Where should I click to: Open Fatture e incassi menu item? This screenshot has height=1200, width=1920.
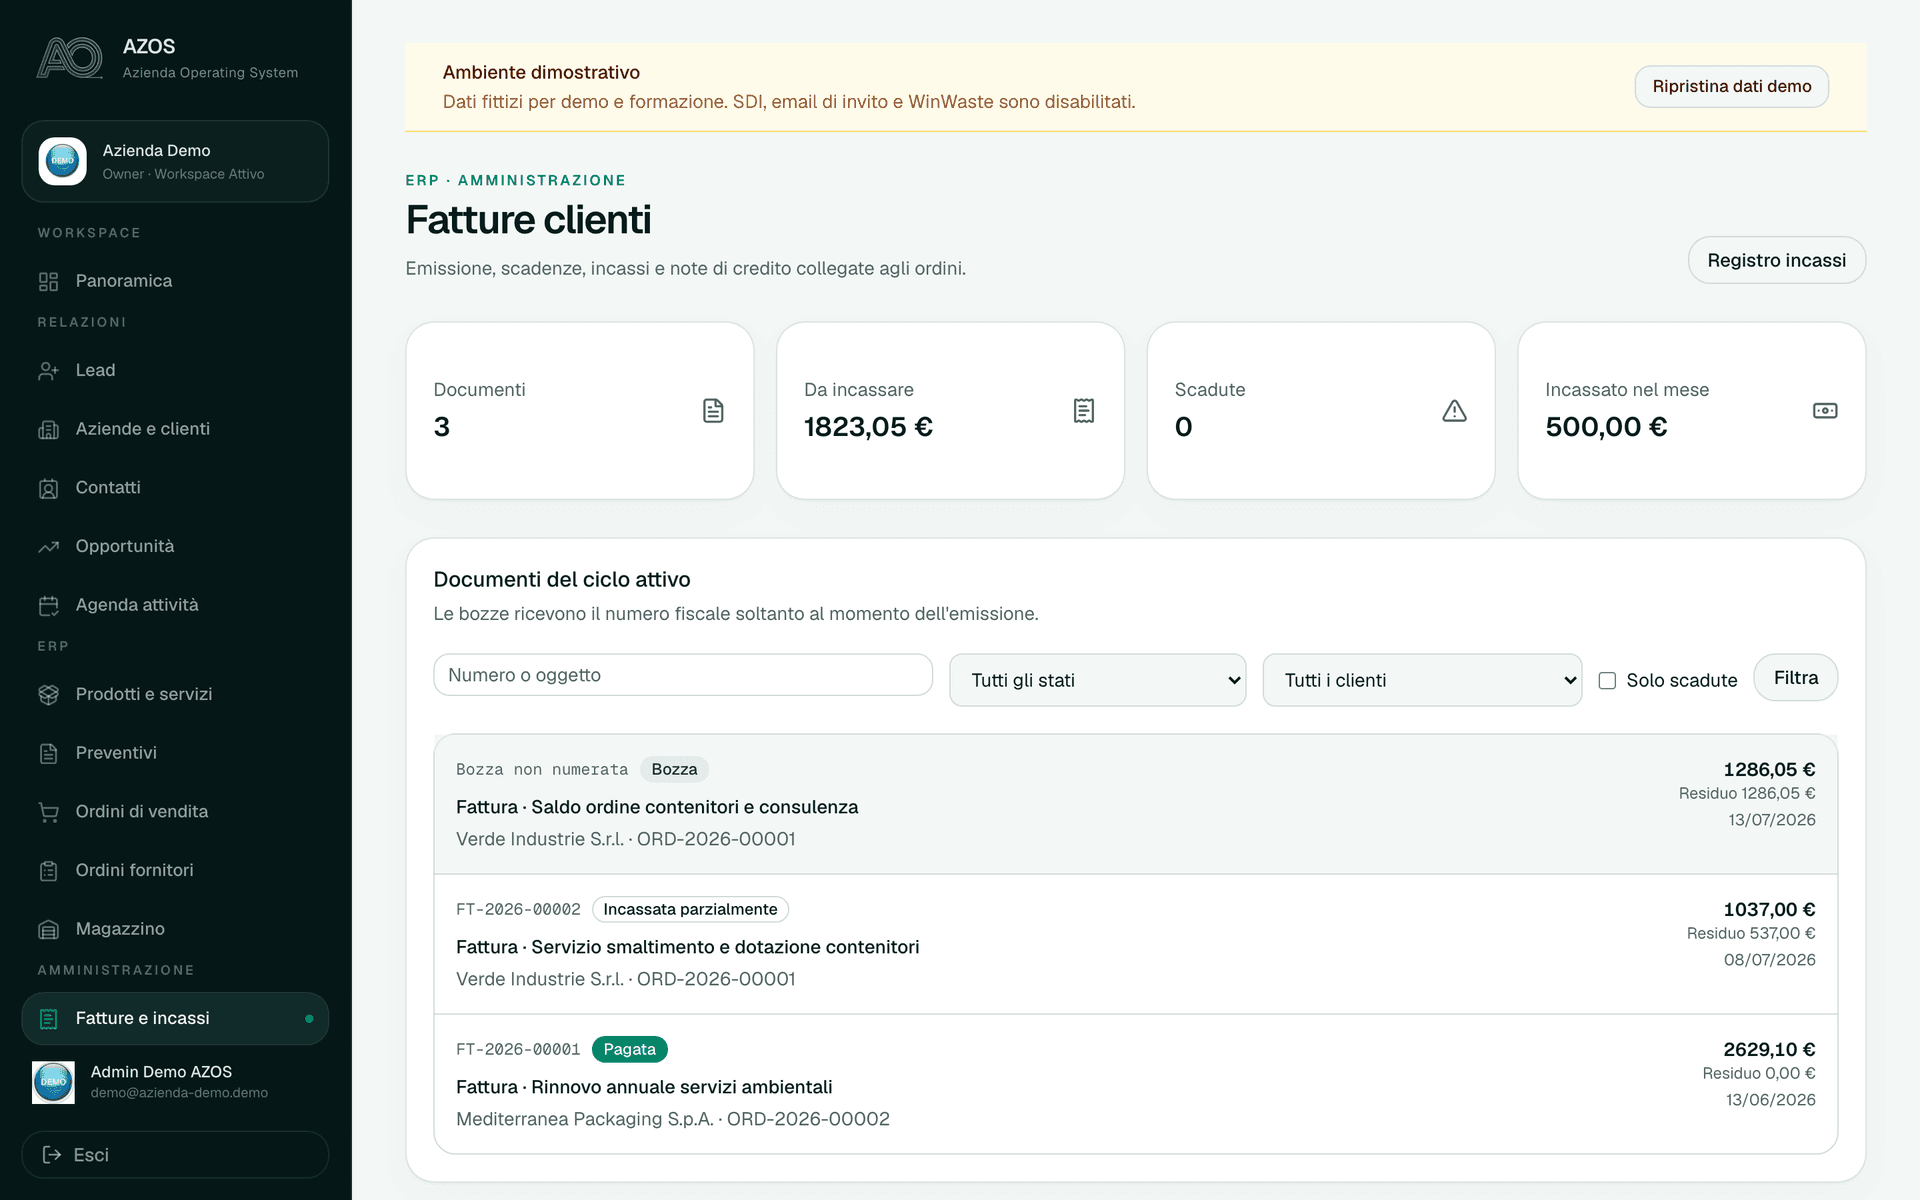[175, 1018]
